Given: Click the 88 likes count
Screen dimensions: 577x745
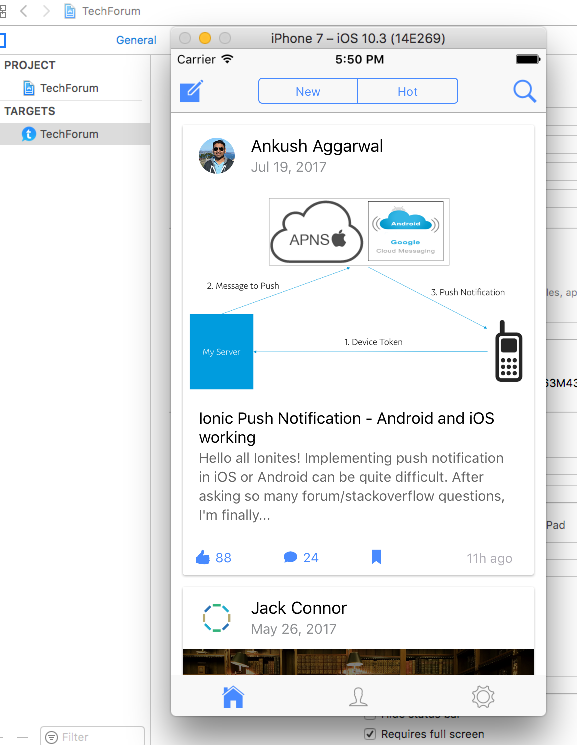Looking at the screenshot, I should [x=223, y=557].
